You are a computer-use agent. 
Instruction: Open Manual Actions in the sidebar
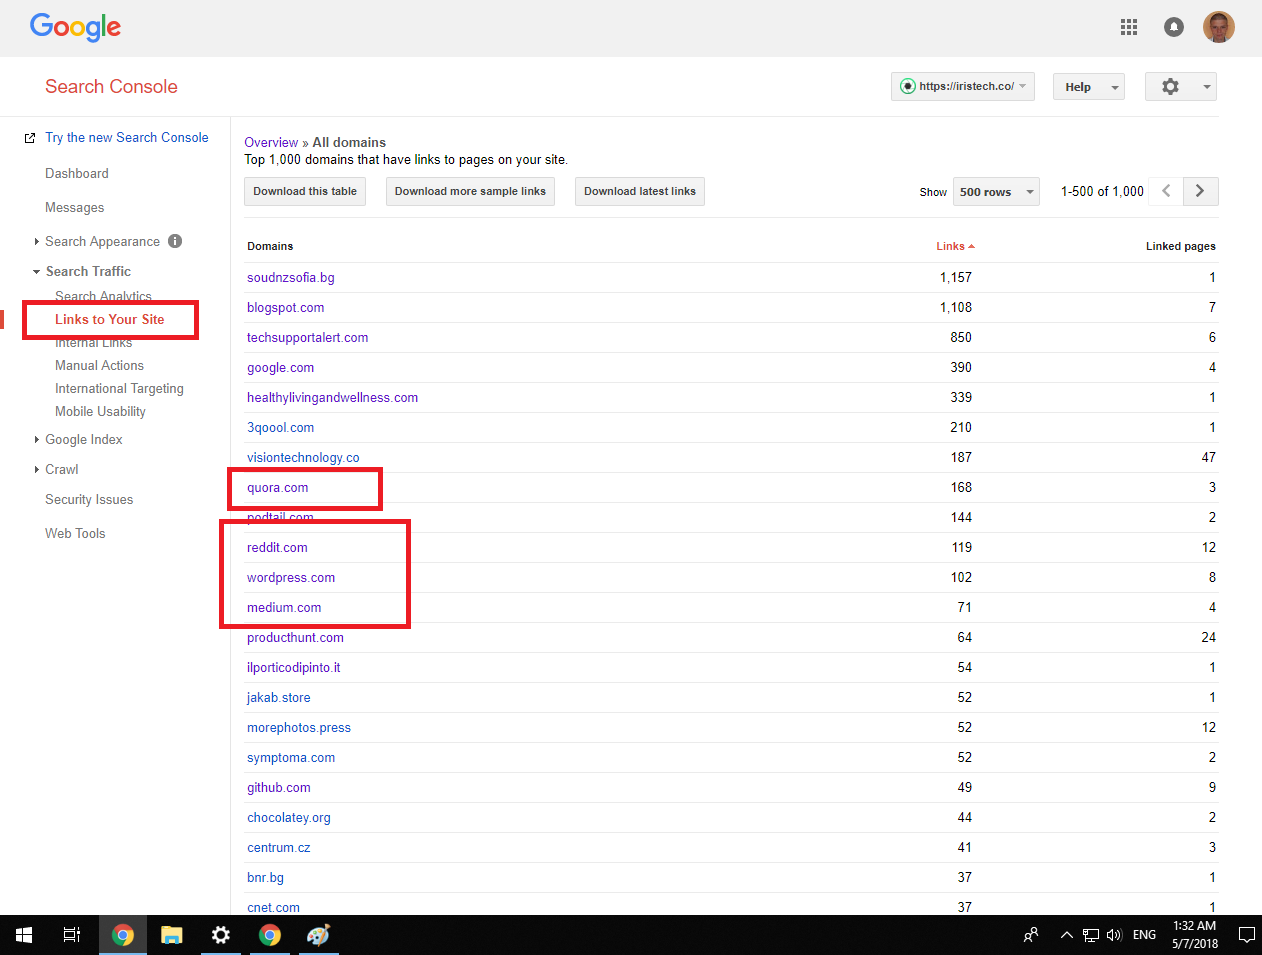click(x=100, y=365)
